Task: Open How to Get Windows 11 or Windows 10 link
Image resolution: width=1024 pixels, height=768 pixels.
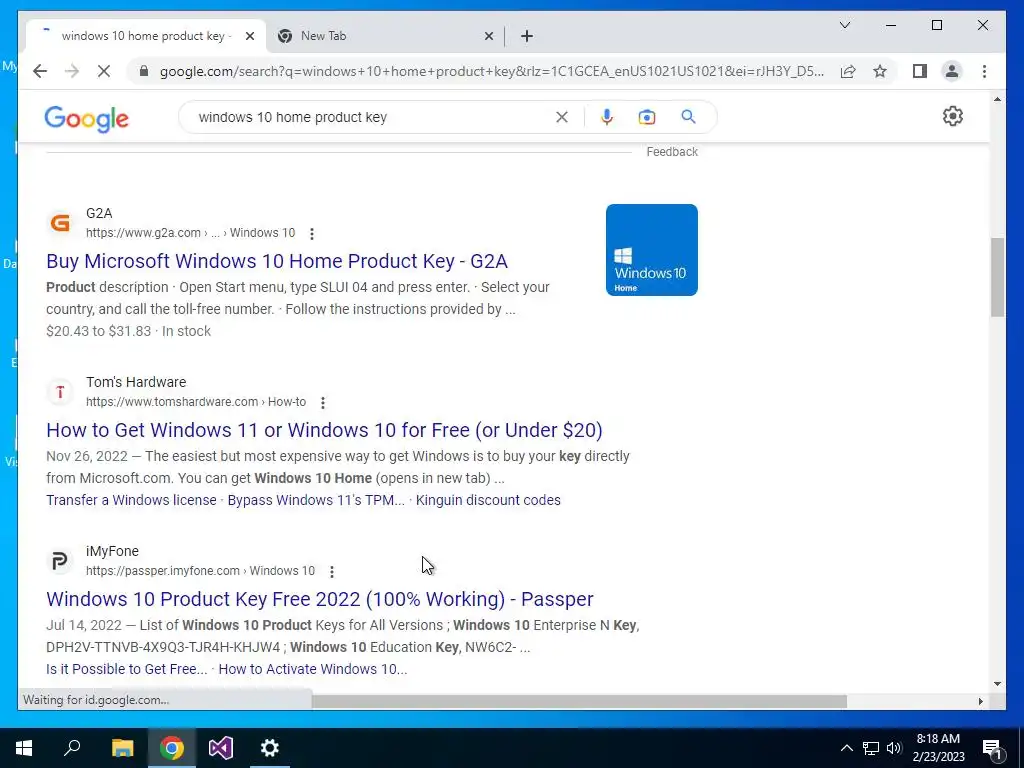Action: point(325,430)
